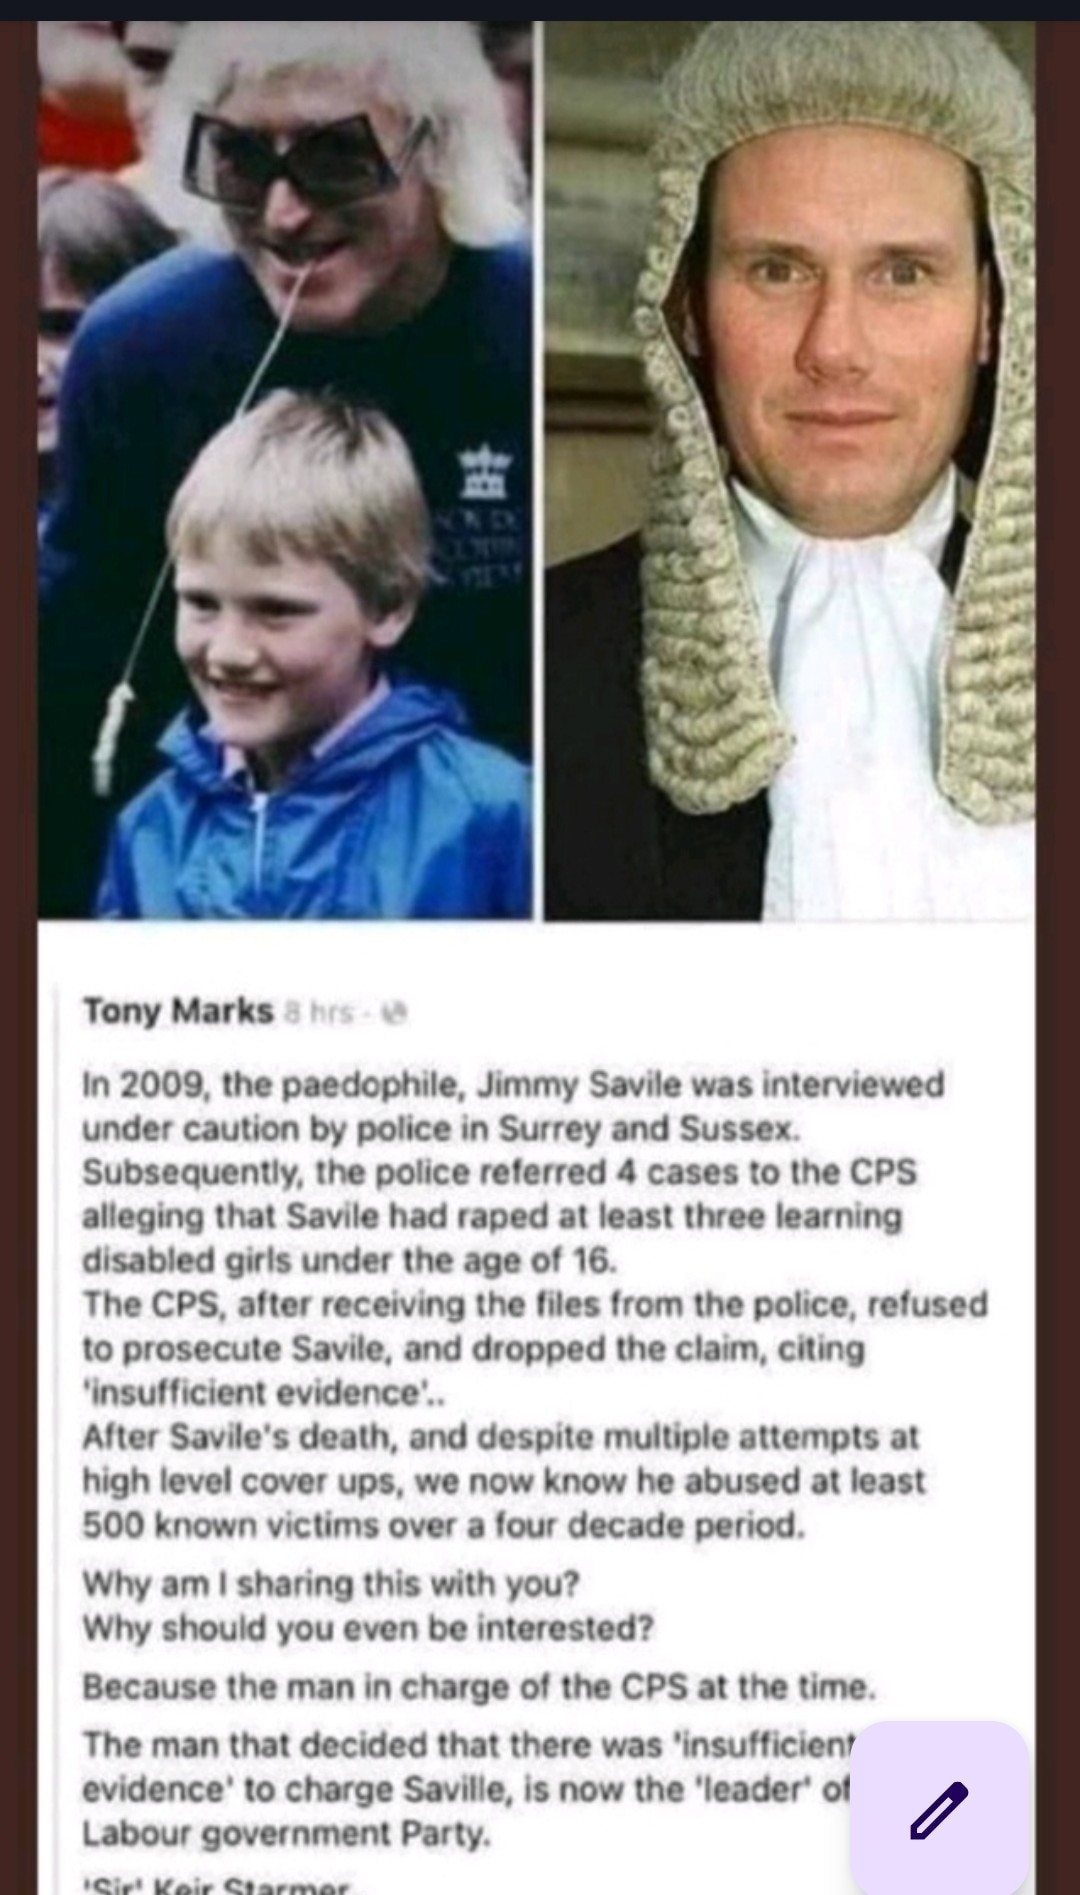Select the line starting "In 2009, the paedophile"
The width and height of the screenshot is (1080, 1895).
pyautogui.click(x=513, y=1085)
